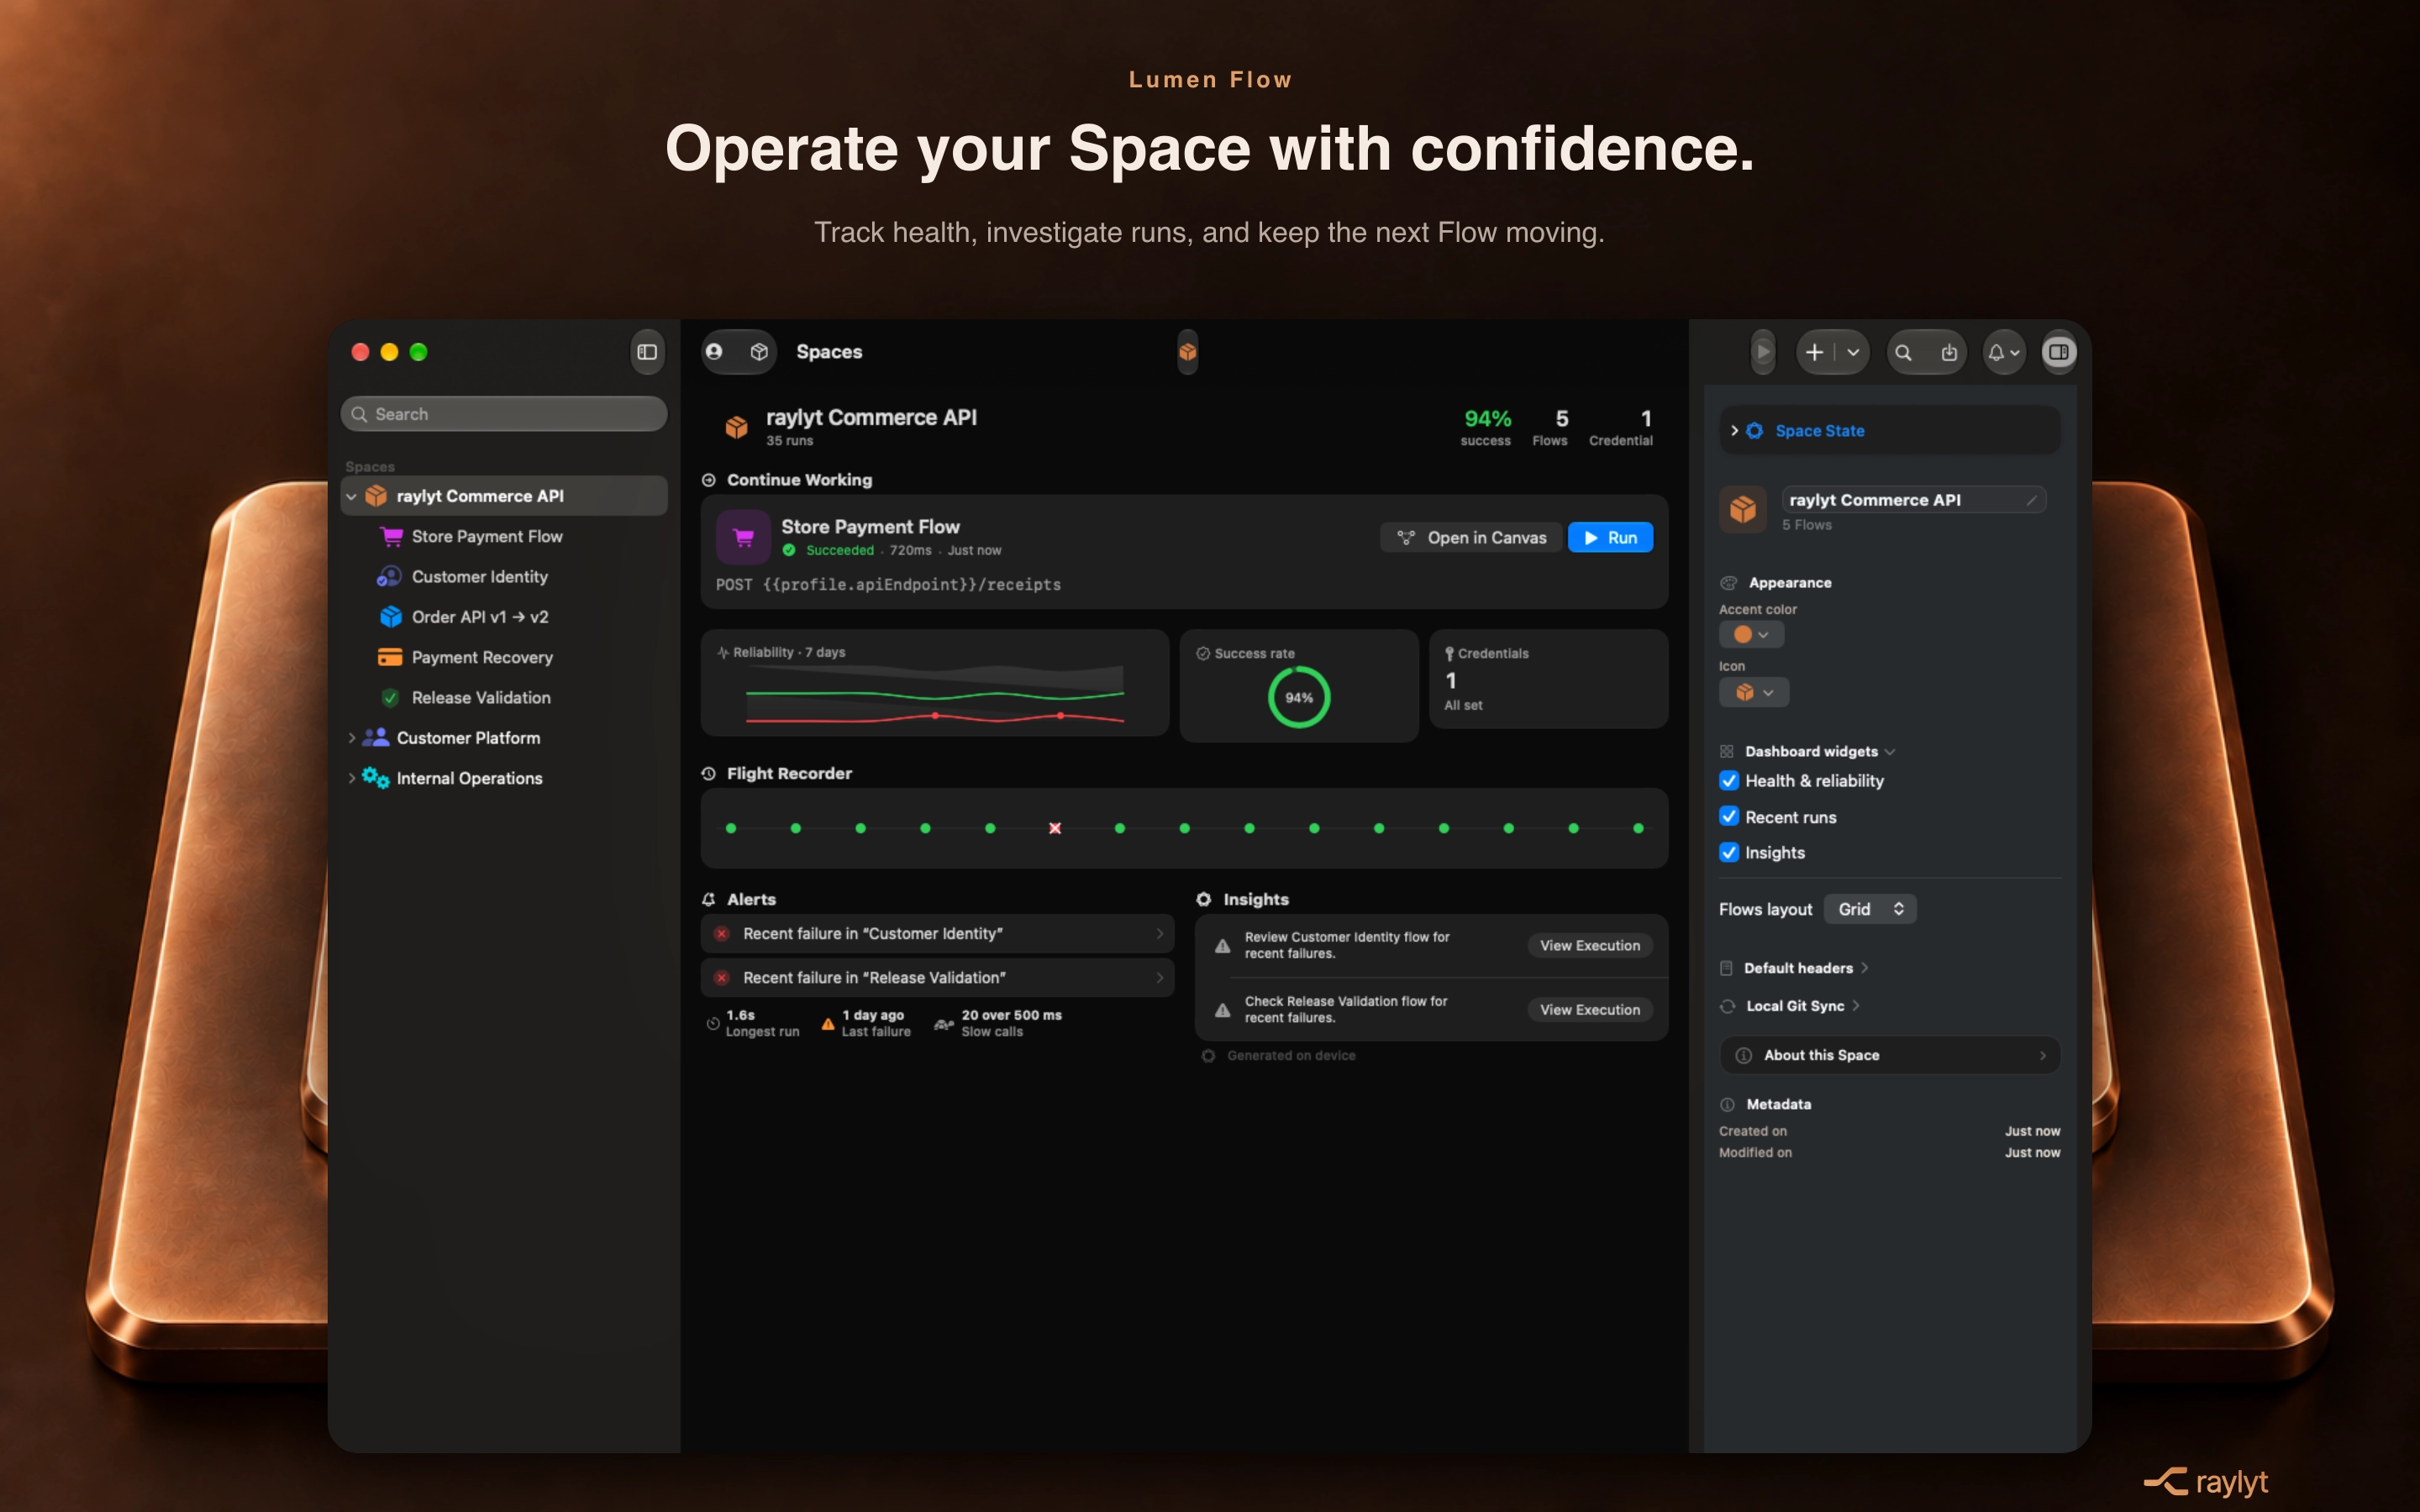
Task: Expand the Space State section
Action: click(x=1735, y=431)
